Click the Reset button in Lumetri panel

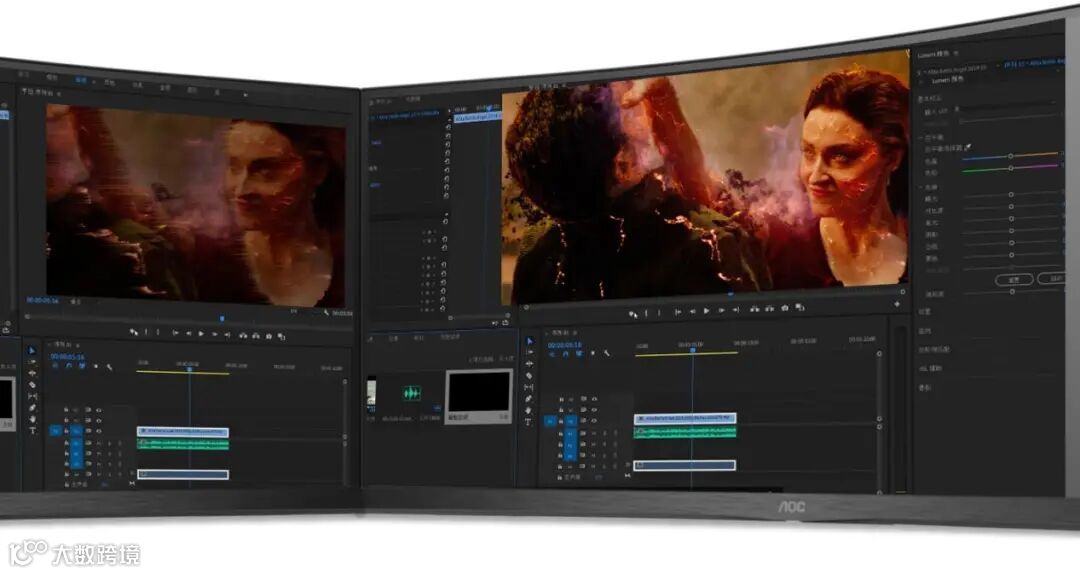pyautogui.click(x=1014, y=279)
